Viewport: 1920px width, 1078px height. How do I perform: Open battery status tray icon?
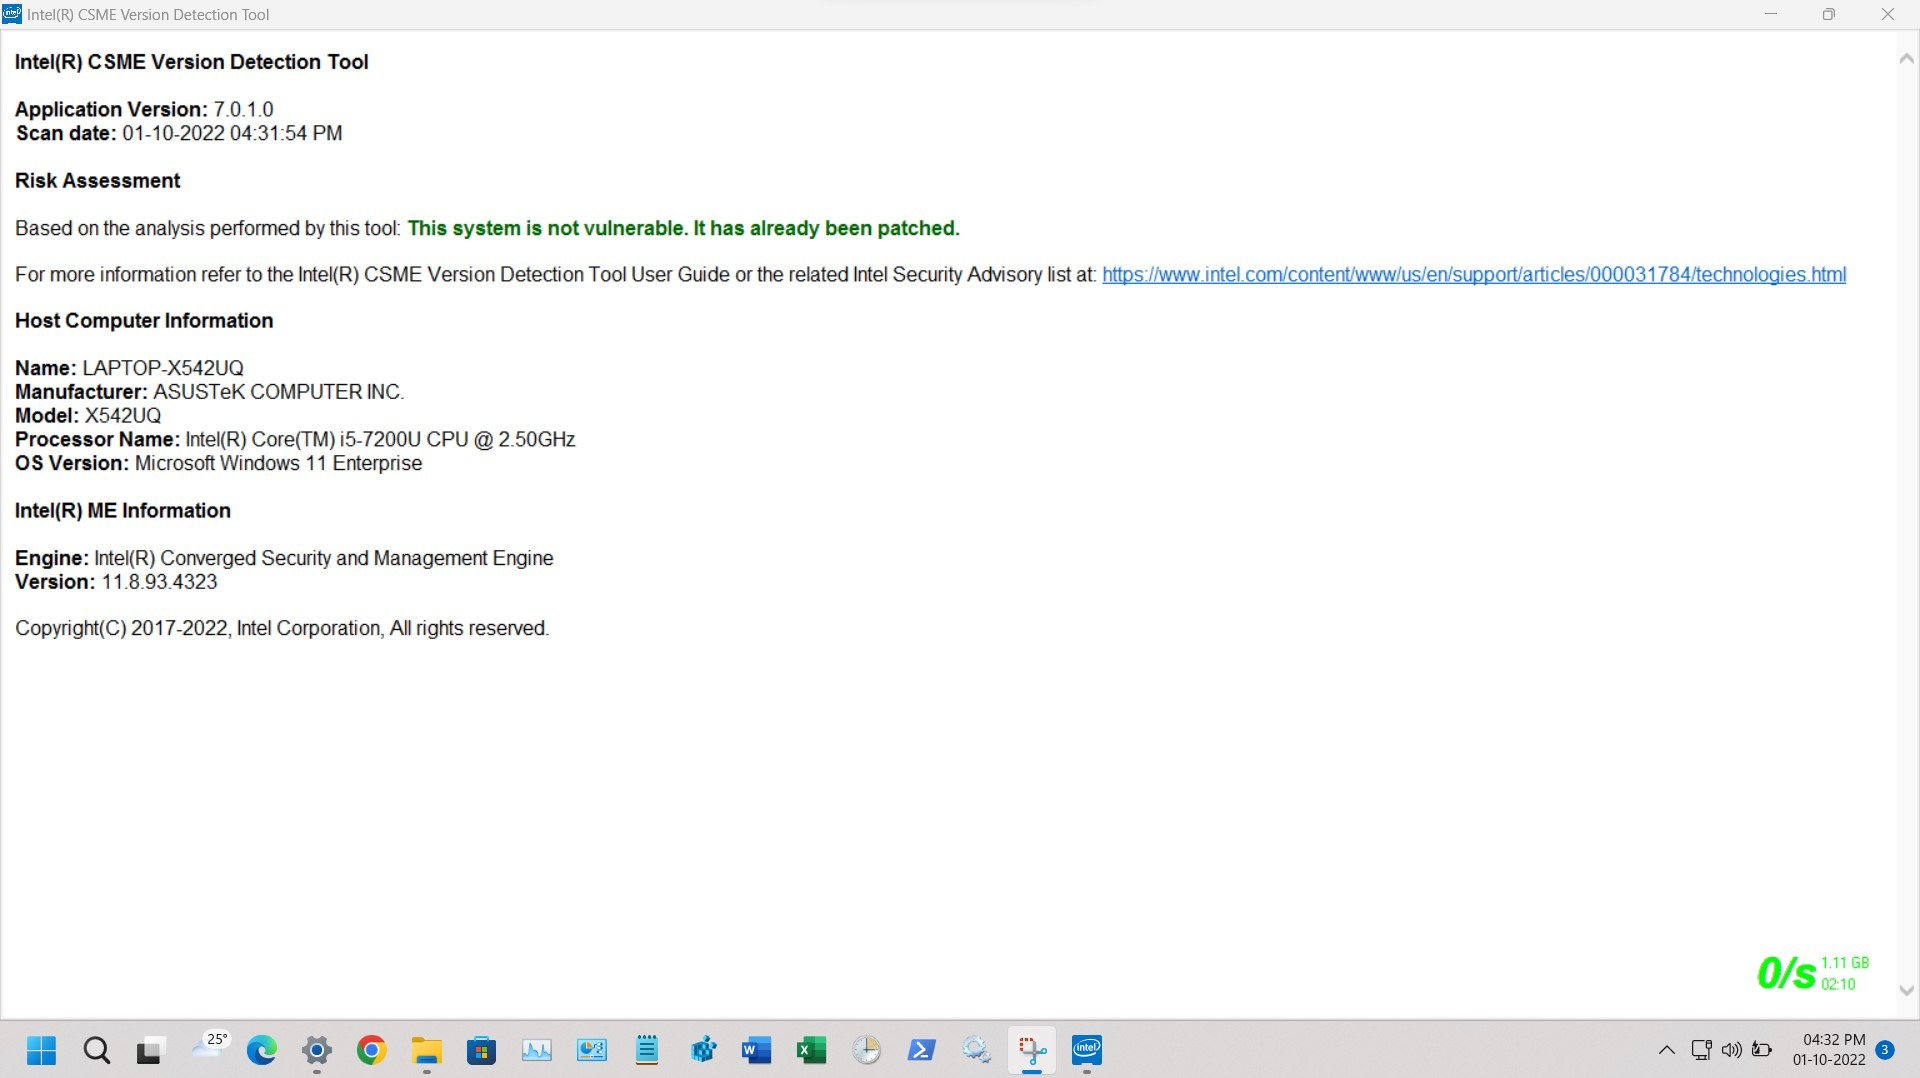[x=1763, y=1050]
